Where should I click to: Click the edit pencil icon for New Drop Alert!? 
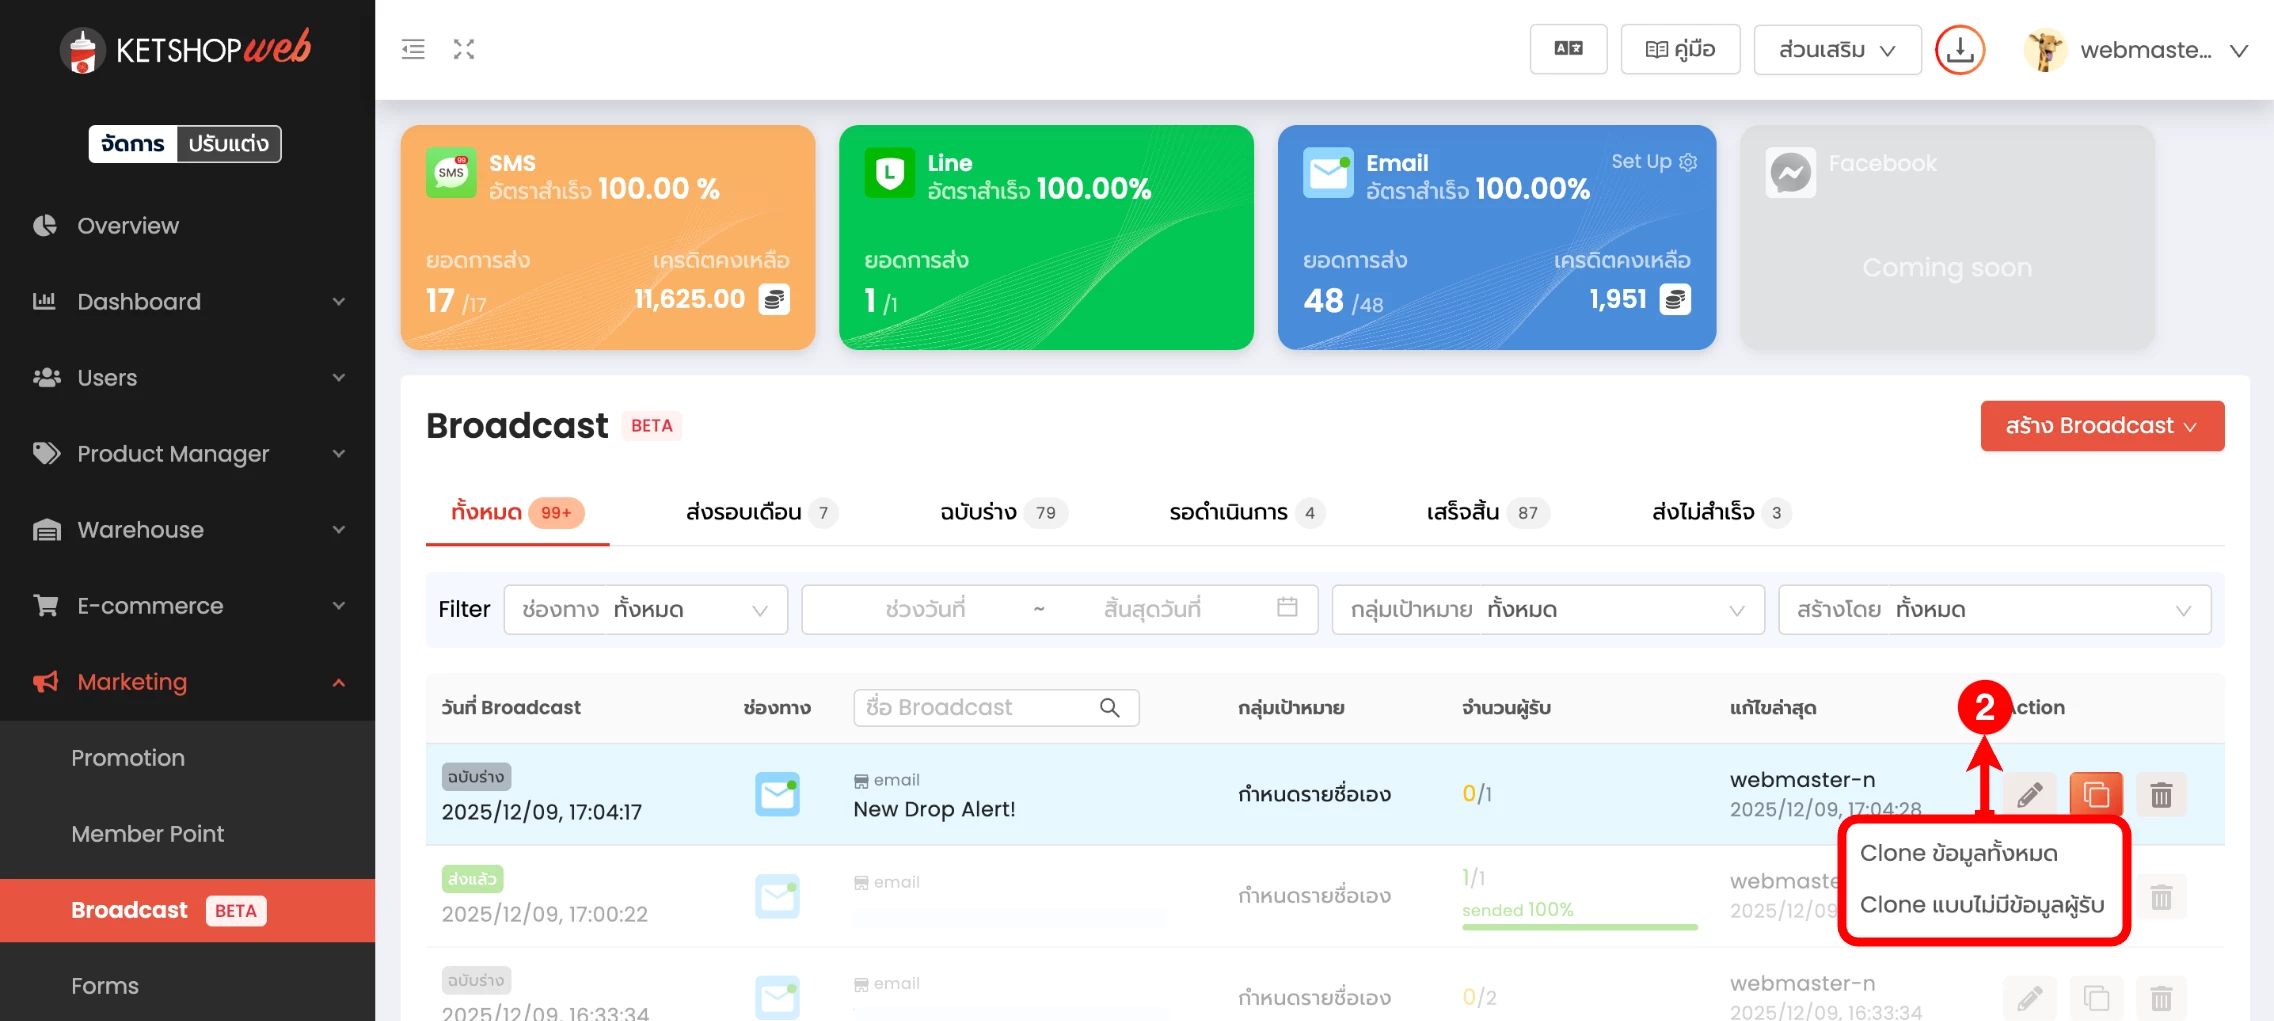point(2029,795)
